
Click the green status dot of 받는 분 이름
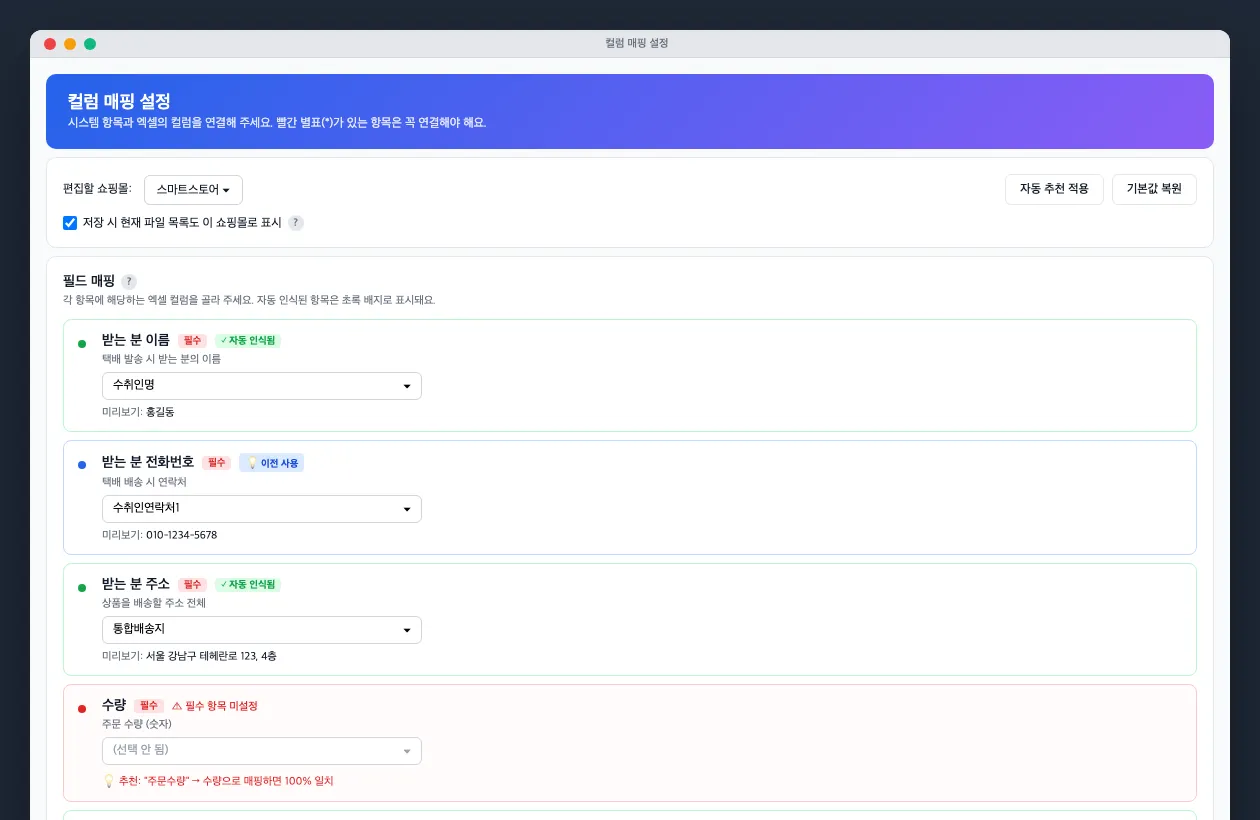82,344
